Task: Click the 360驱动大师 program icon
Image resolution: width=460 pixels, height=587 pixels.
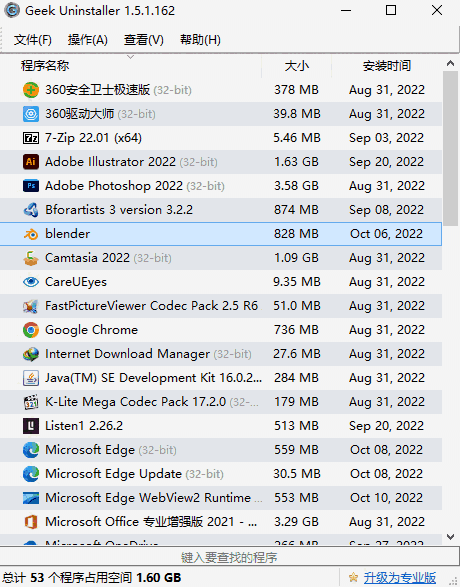Action: point(31,114)
